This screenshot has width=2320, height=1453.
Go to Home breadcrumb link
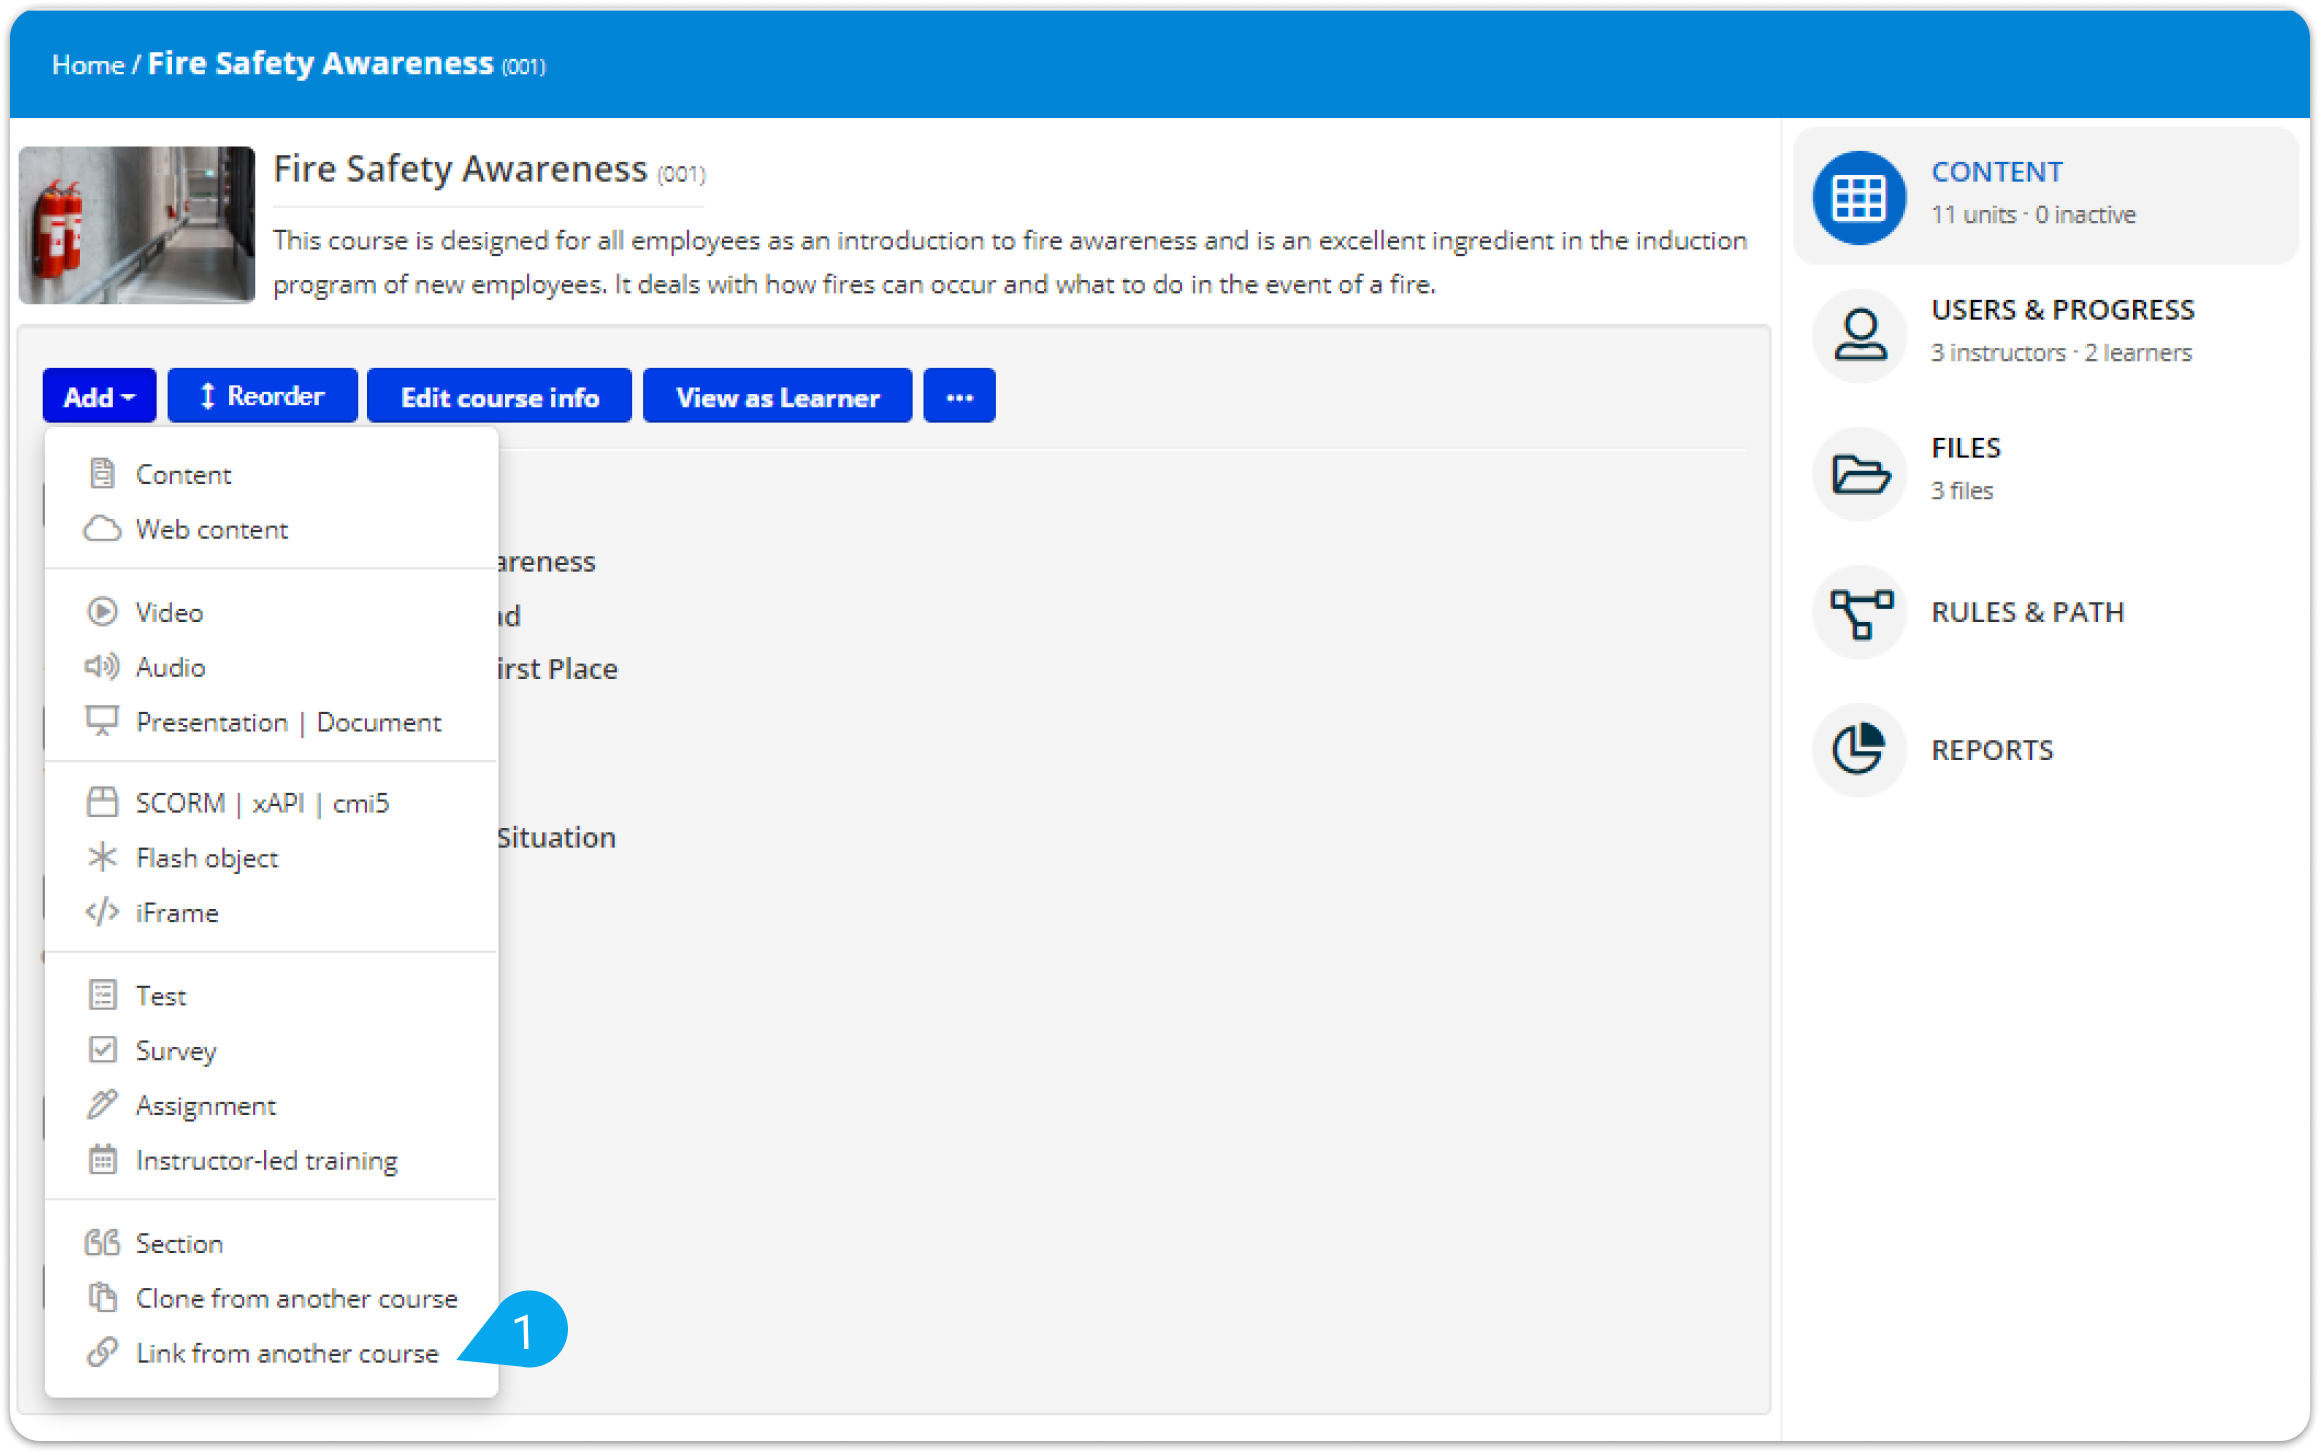88,65
